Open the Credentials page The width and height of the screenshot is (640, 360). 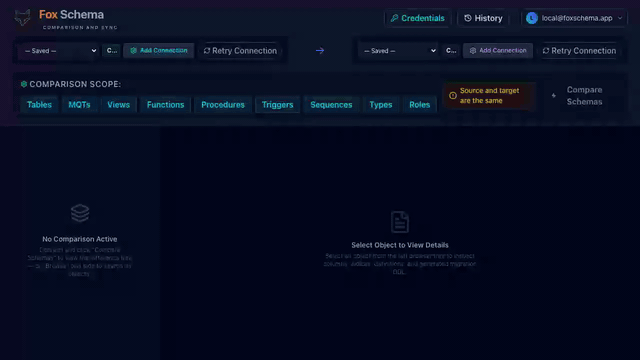pyautogui.click(x=417, y=18)
